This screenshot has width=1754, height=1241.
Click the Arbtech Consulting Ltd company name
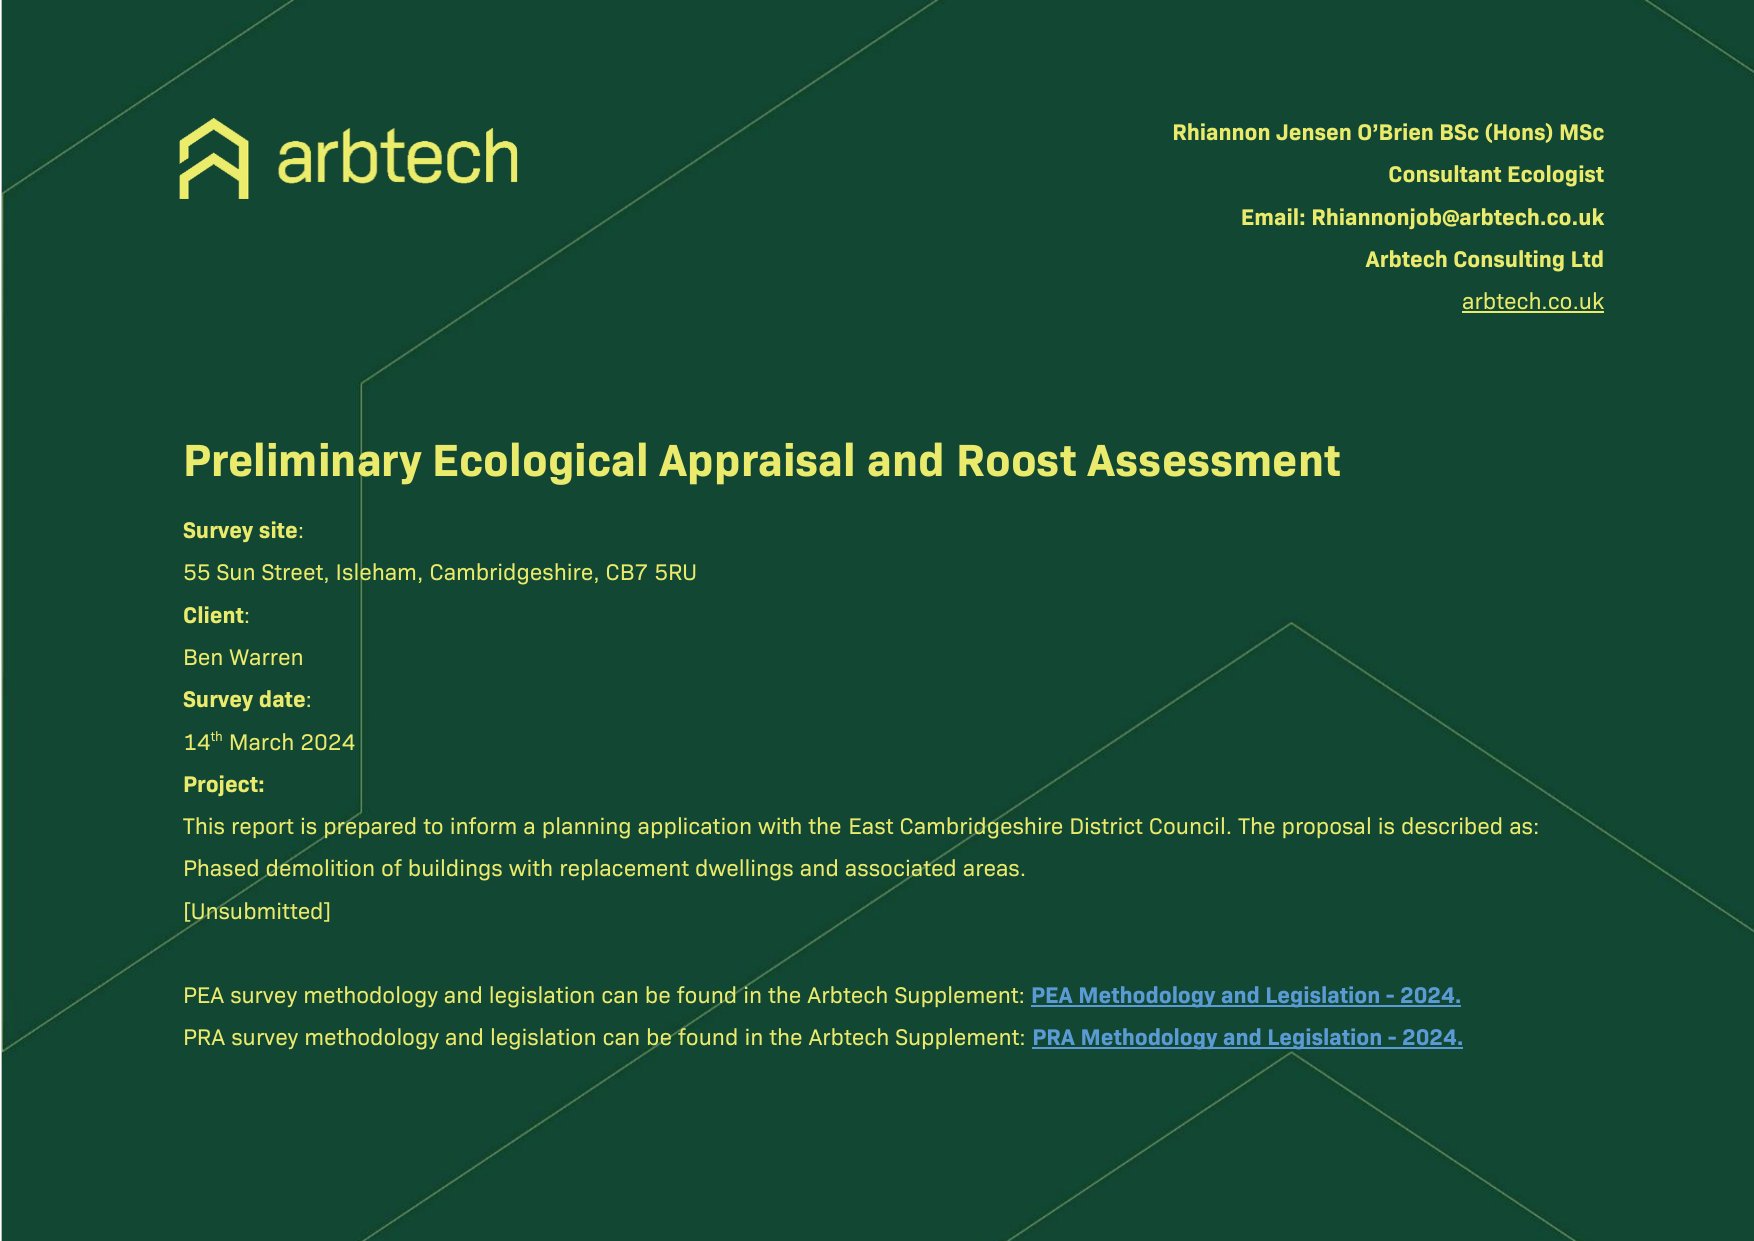[x=1484, y=260]
